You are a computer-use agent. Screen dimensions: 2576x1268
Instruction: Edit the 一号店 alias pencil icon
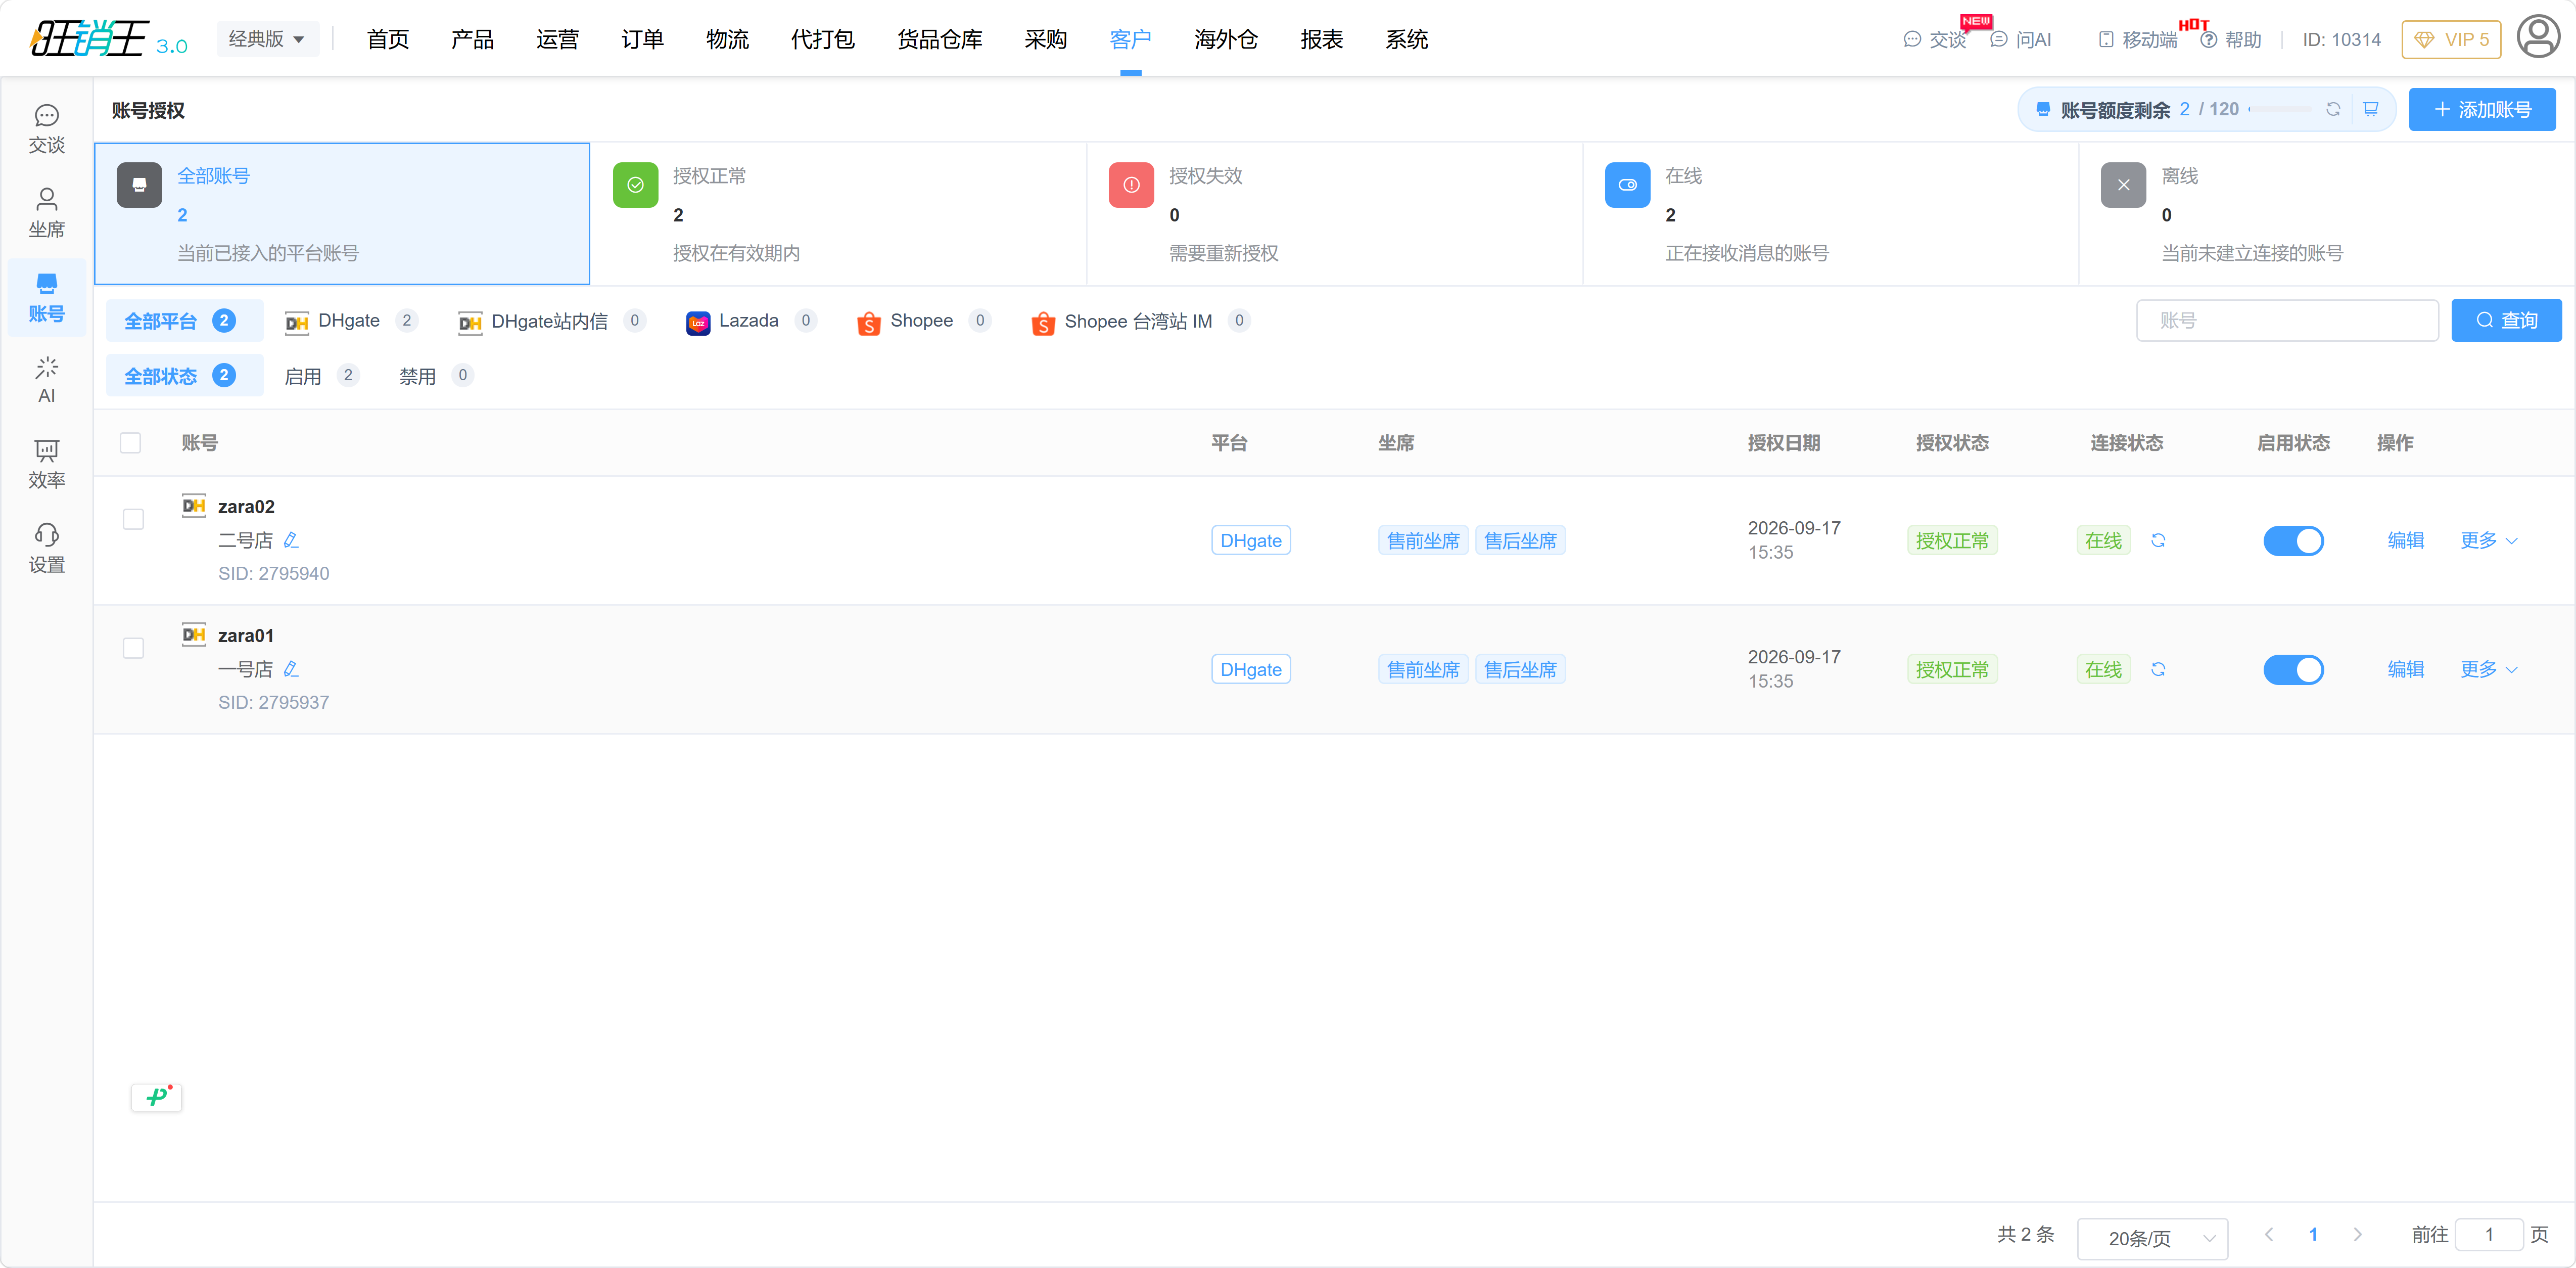click(x=291, y=669)
